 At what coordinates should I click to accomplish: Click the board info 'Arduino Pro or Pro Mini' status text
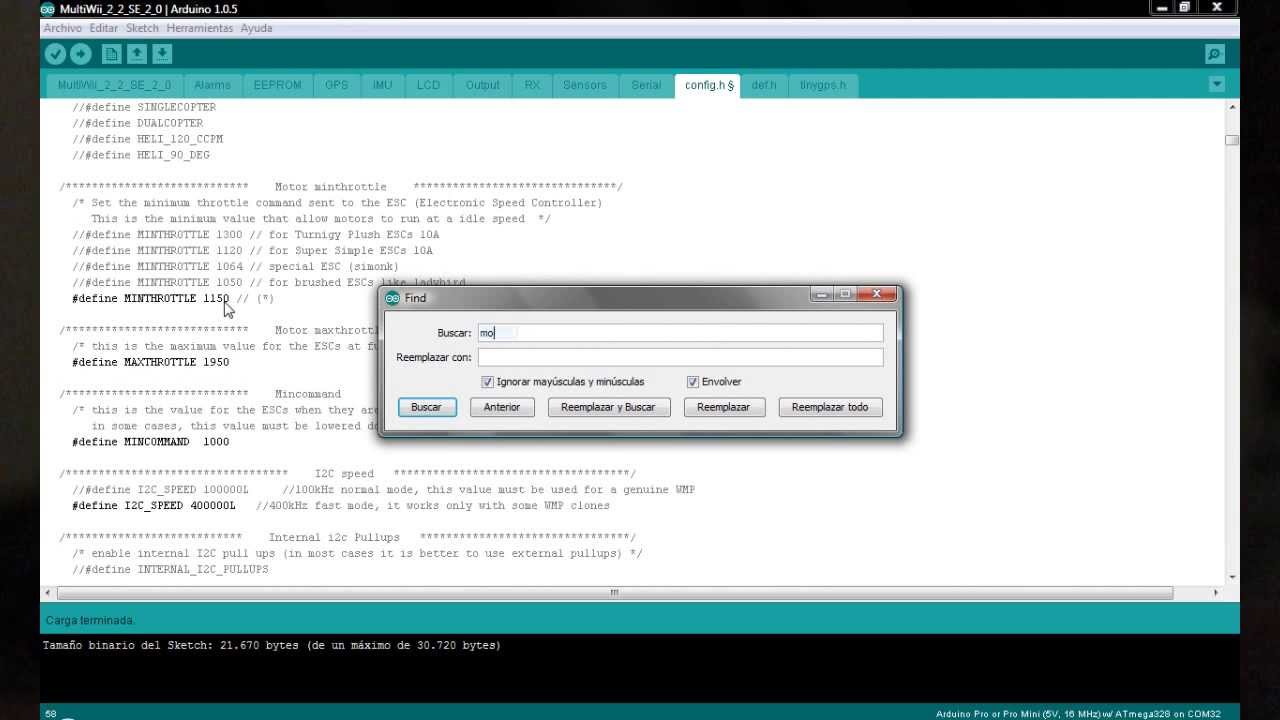(1078, 714)
